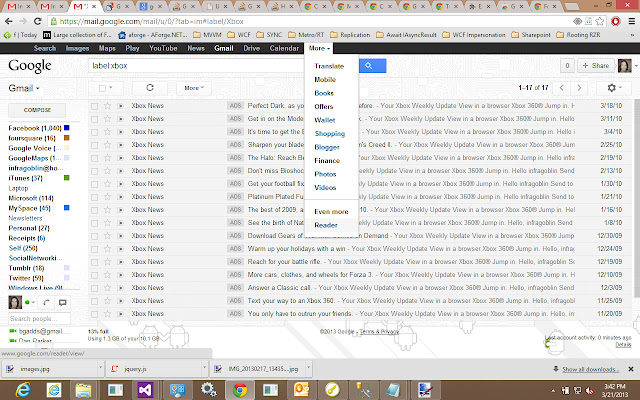The image size is (640, 400).
Task: Mark importance on Answer a Classic call email
Action: click(120, 288)
